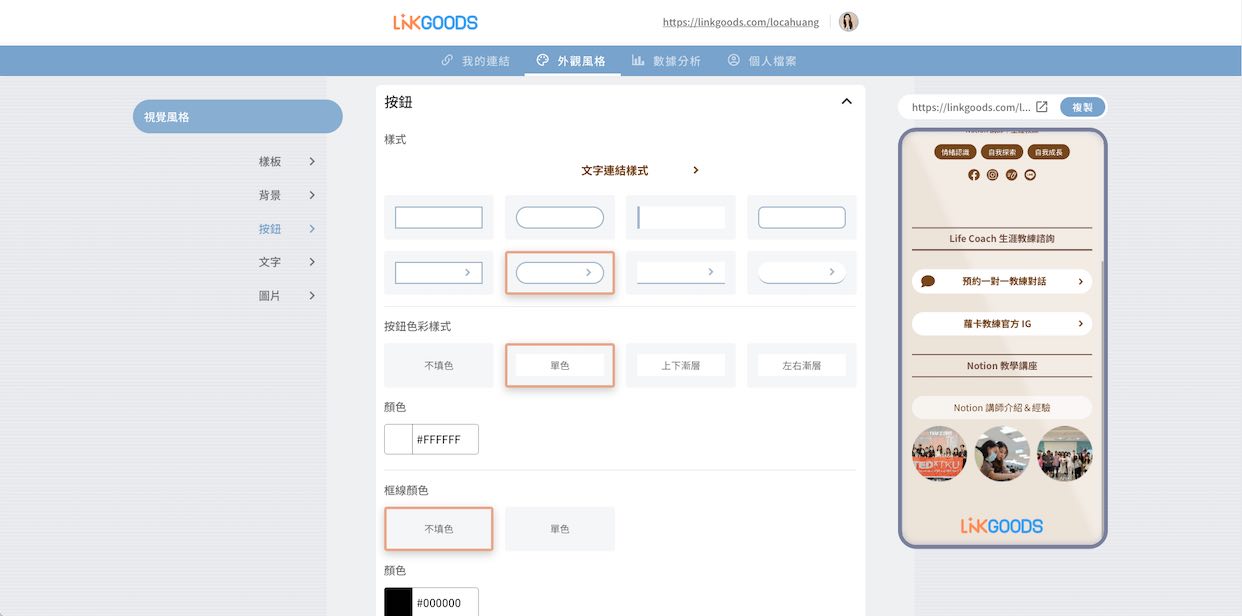Select shadowed pill with arrow style
This screenshot has height=616, width=1242.
pos(802,272)
